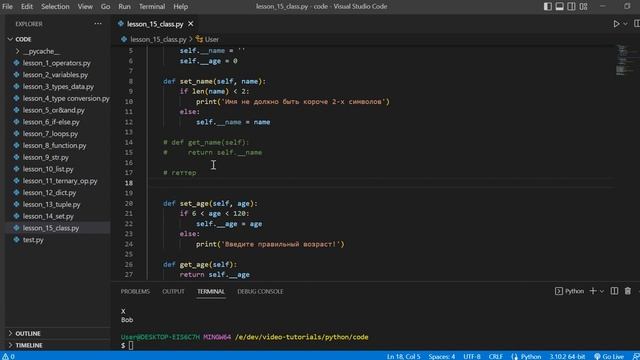Run Python file with play icon

pos(616,24)
